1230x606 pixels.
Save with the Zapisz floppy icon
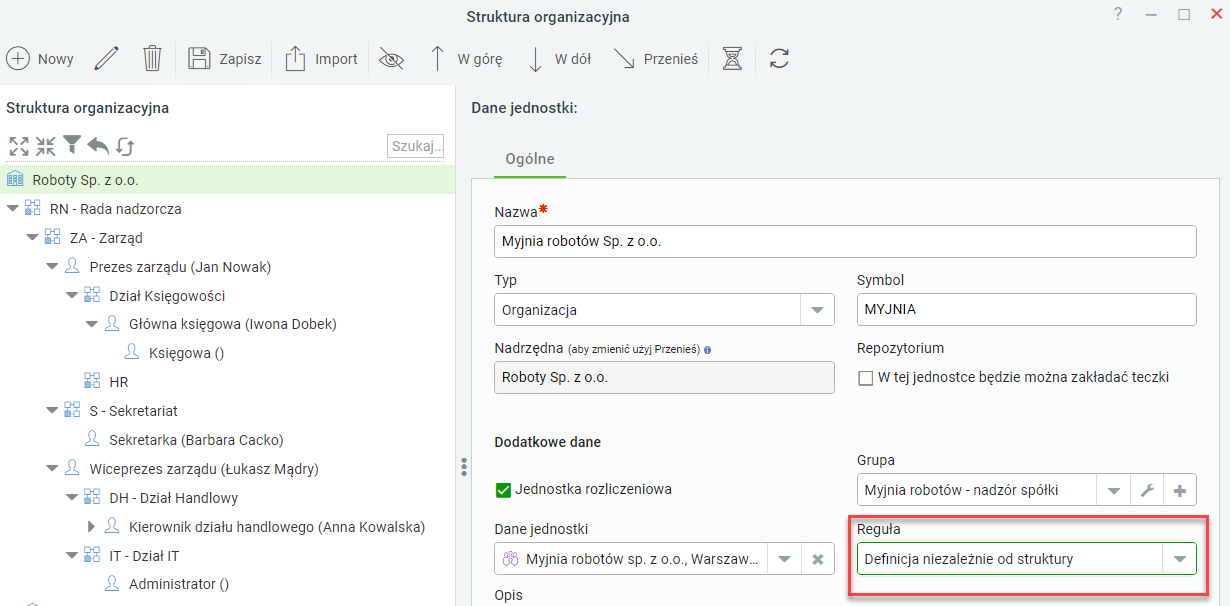[x=199, y=59]
